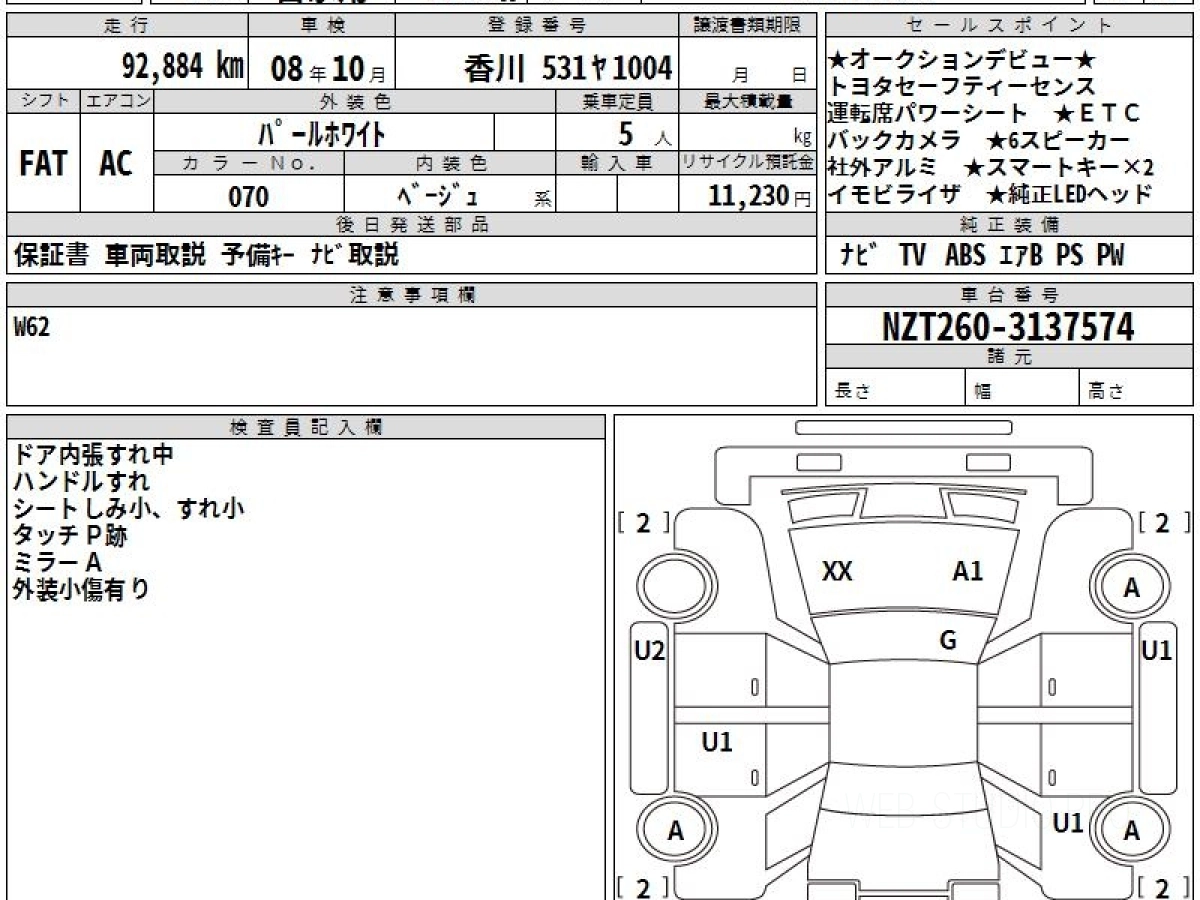Select the note シートしみ小、すれ小
This screenshot has width=1200, height=900.
[x=129, y=508]
